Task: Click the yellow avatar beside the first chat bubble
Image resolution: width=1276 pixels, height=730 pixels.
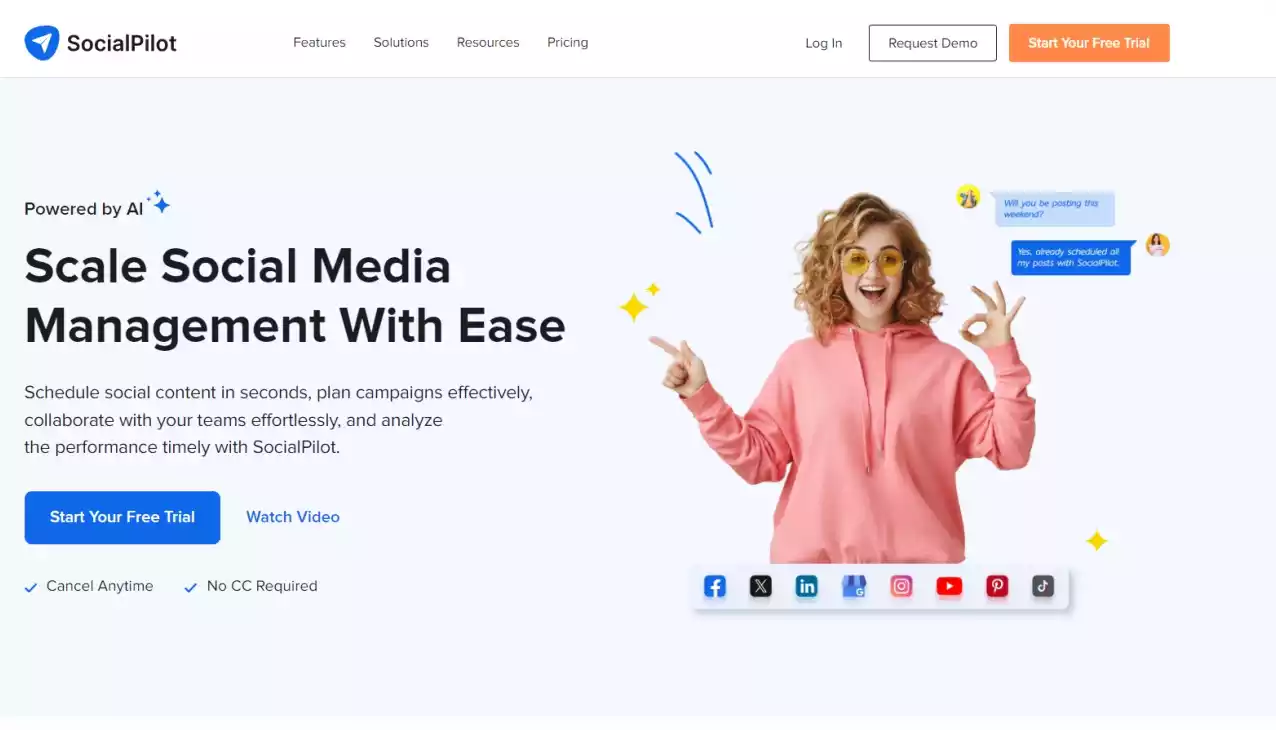Action: pos(968,197)
